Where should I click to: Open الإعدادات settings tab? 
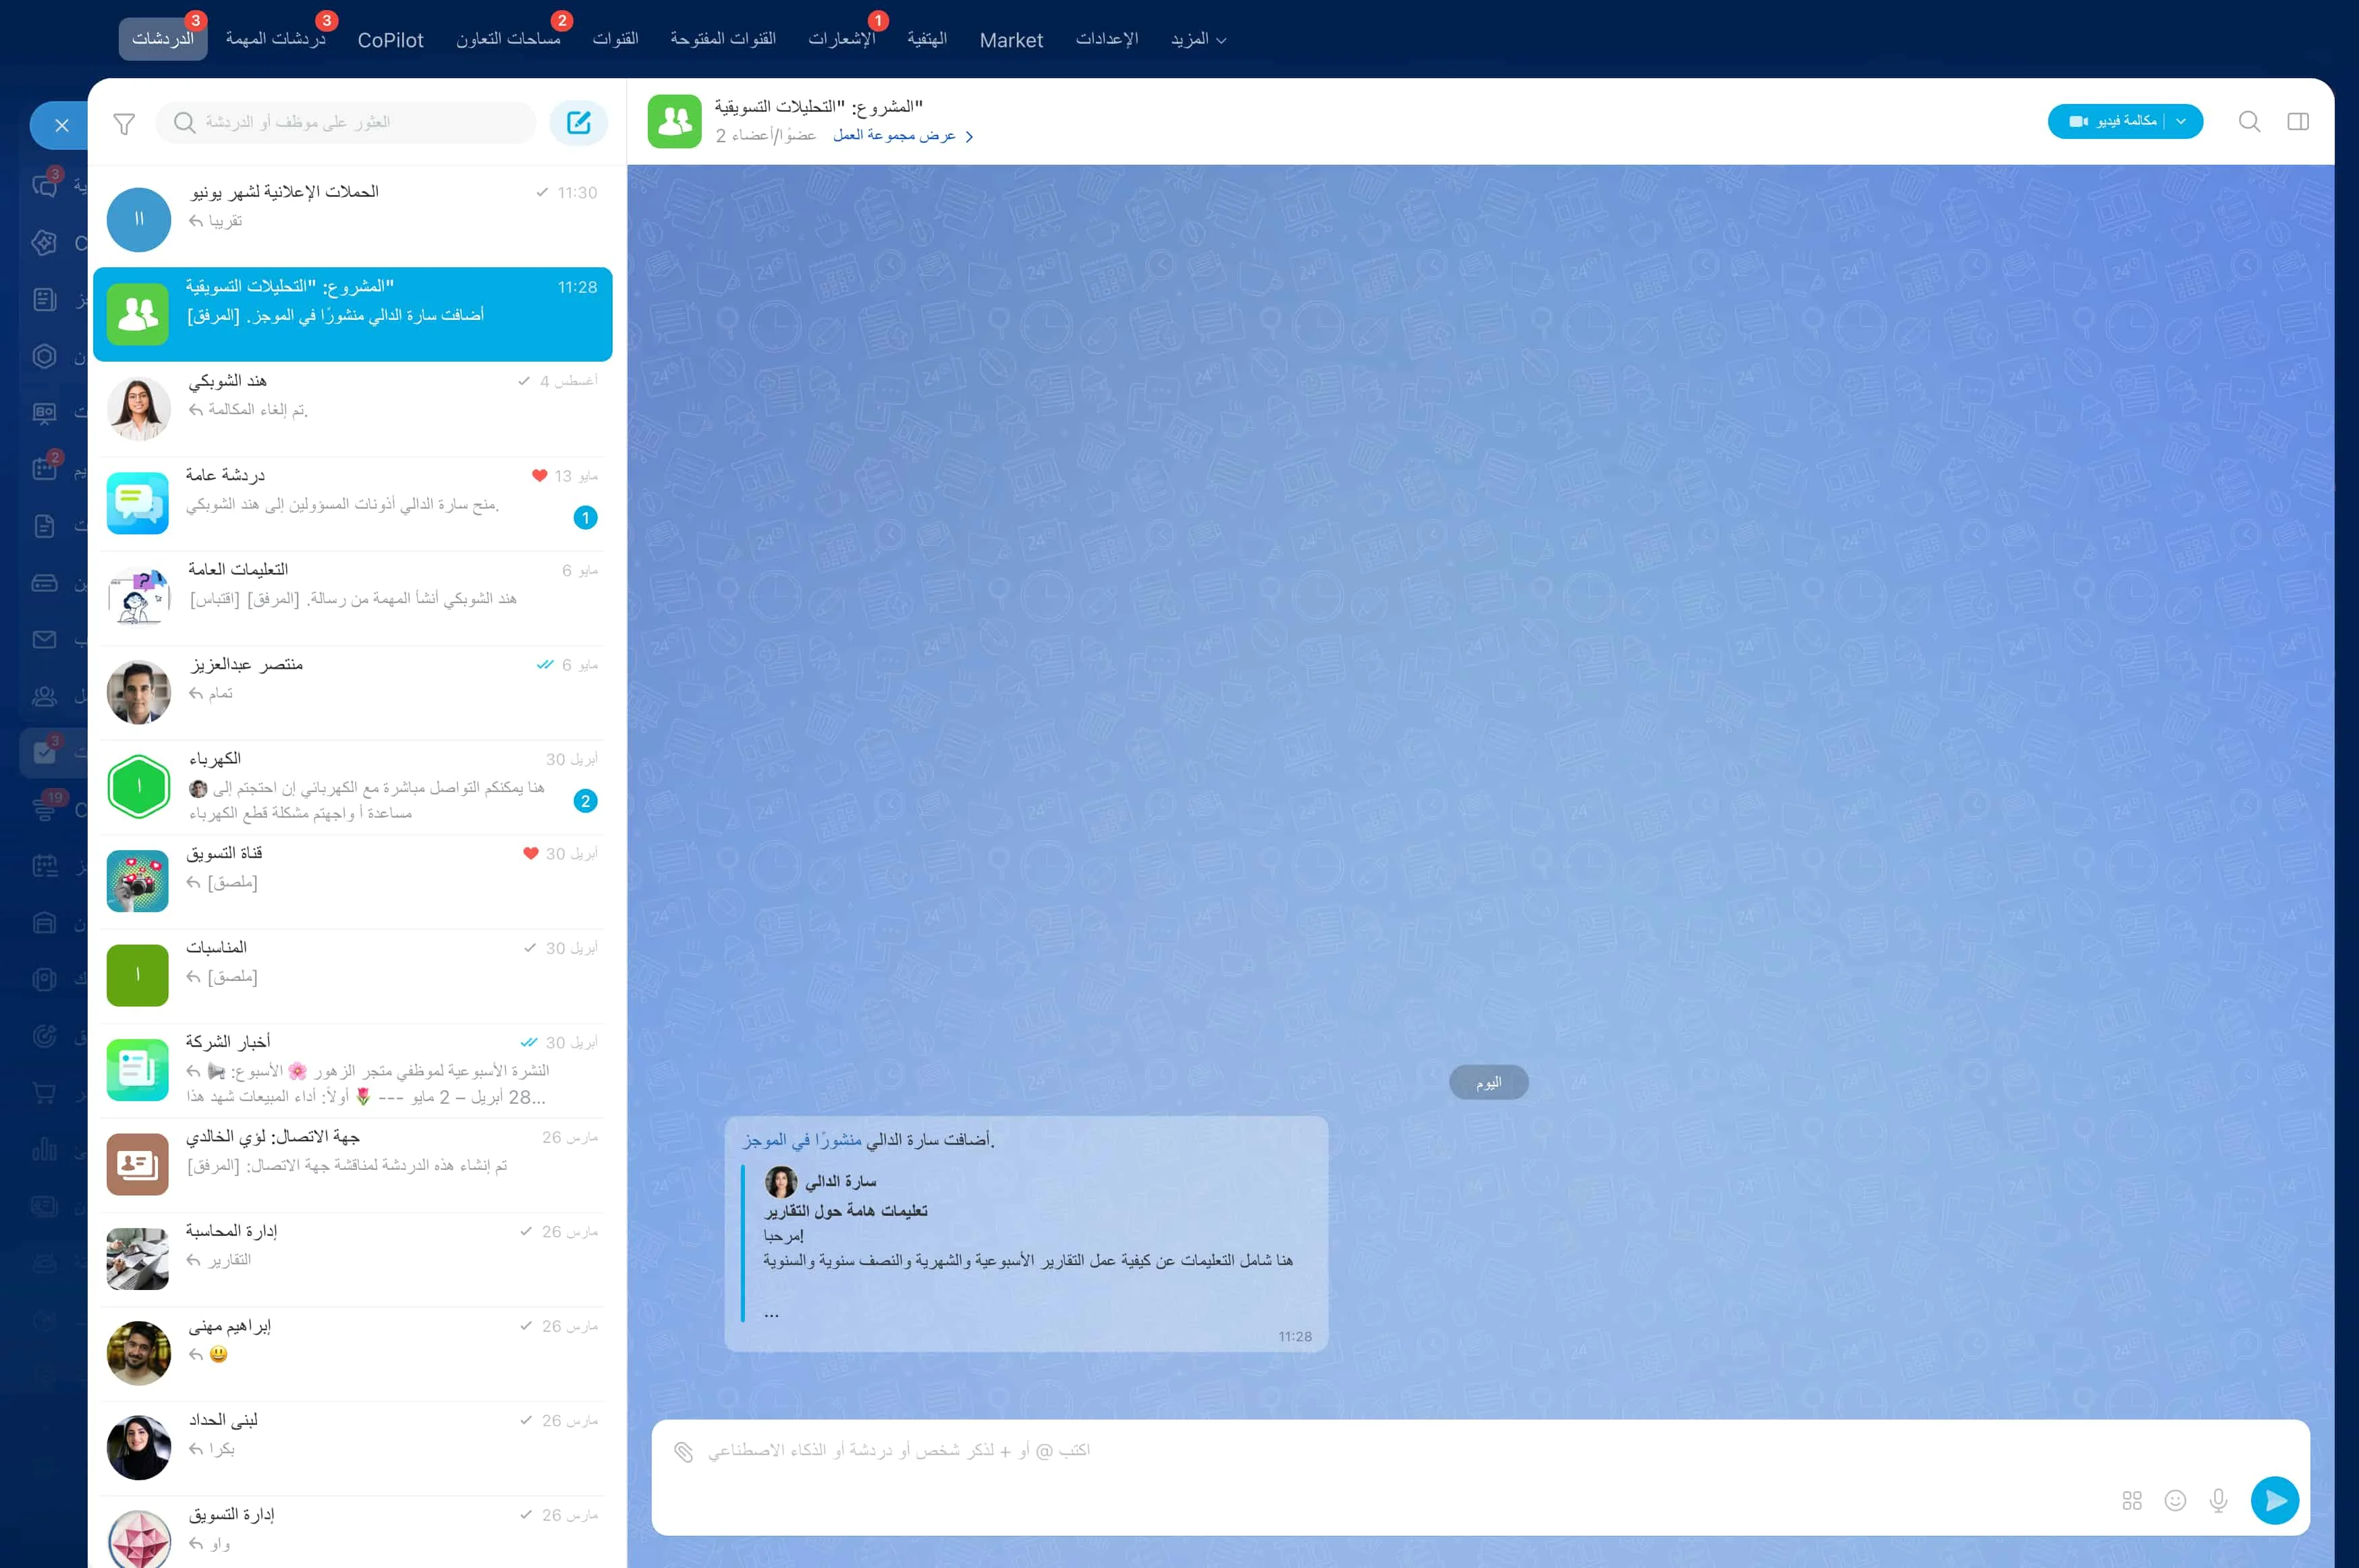pos(1106,39)
